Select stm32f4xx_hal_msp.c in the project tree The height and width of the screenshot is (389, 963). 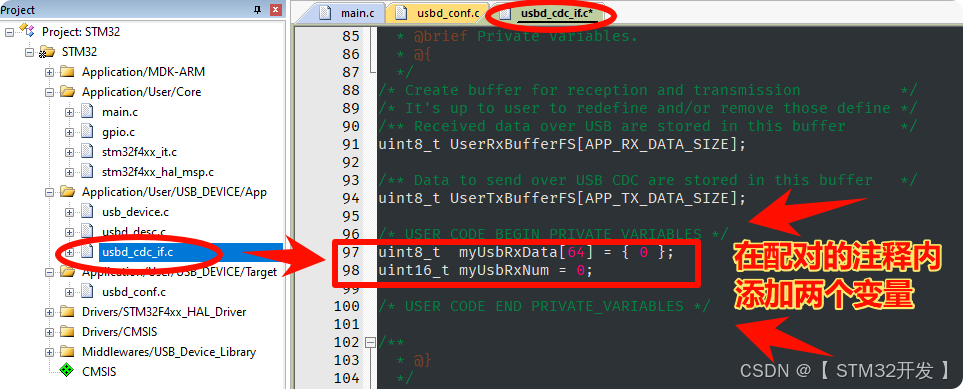pyautogui.click(x=158, y=172)
